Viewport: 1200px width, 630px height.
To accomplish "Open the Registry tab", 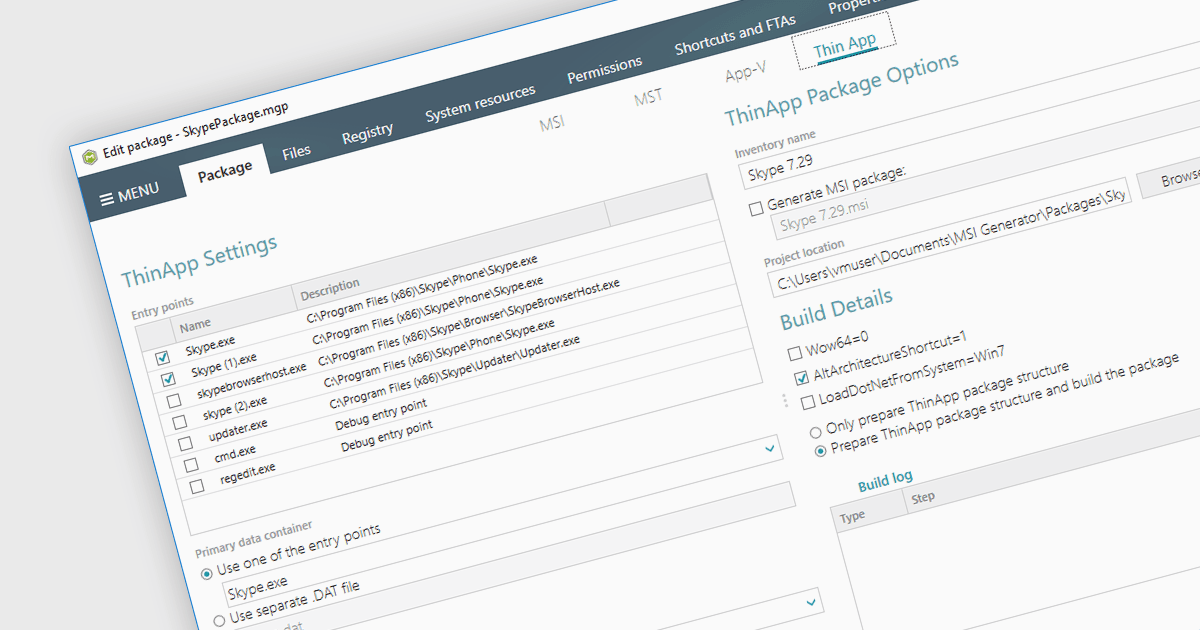I will [x=367, y=132].
